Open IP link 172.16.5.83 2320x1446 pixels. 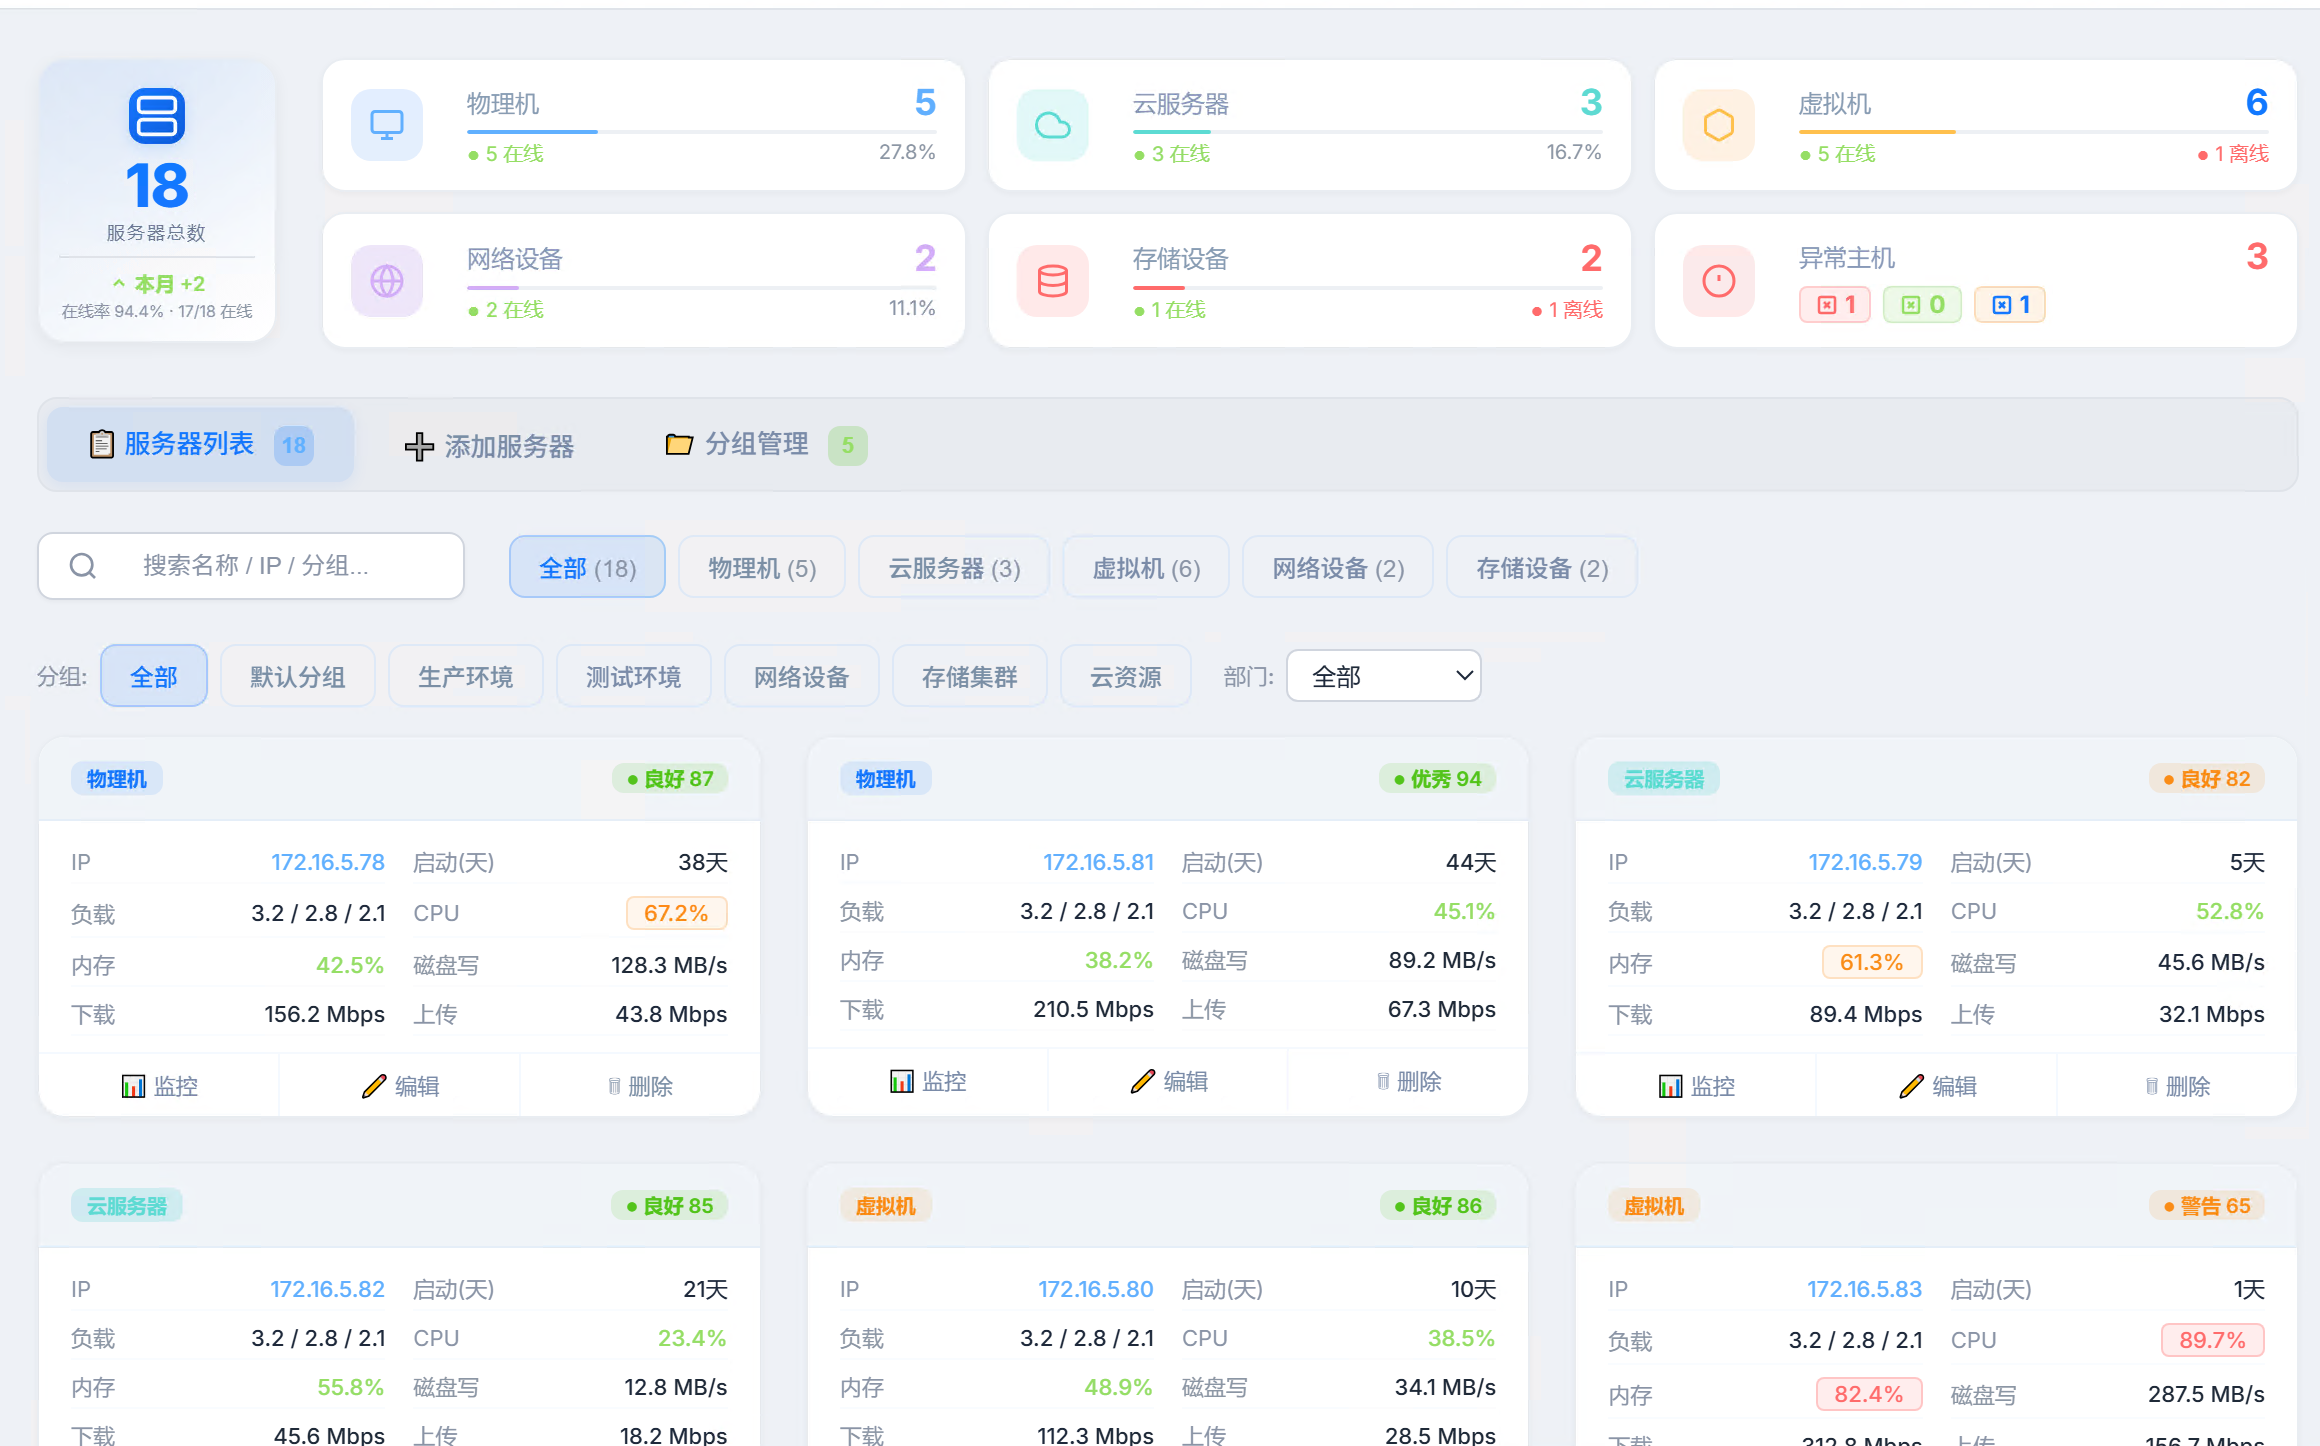[x=1865, y=1289]
